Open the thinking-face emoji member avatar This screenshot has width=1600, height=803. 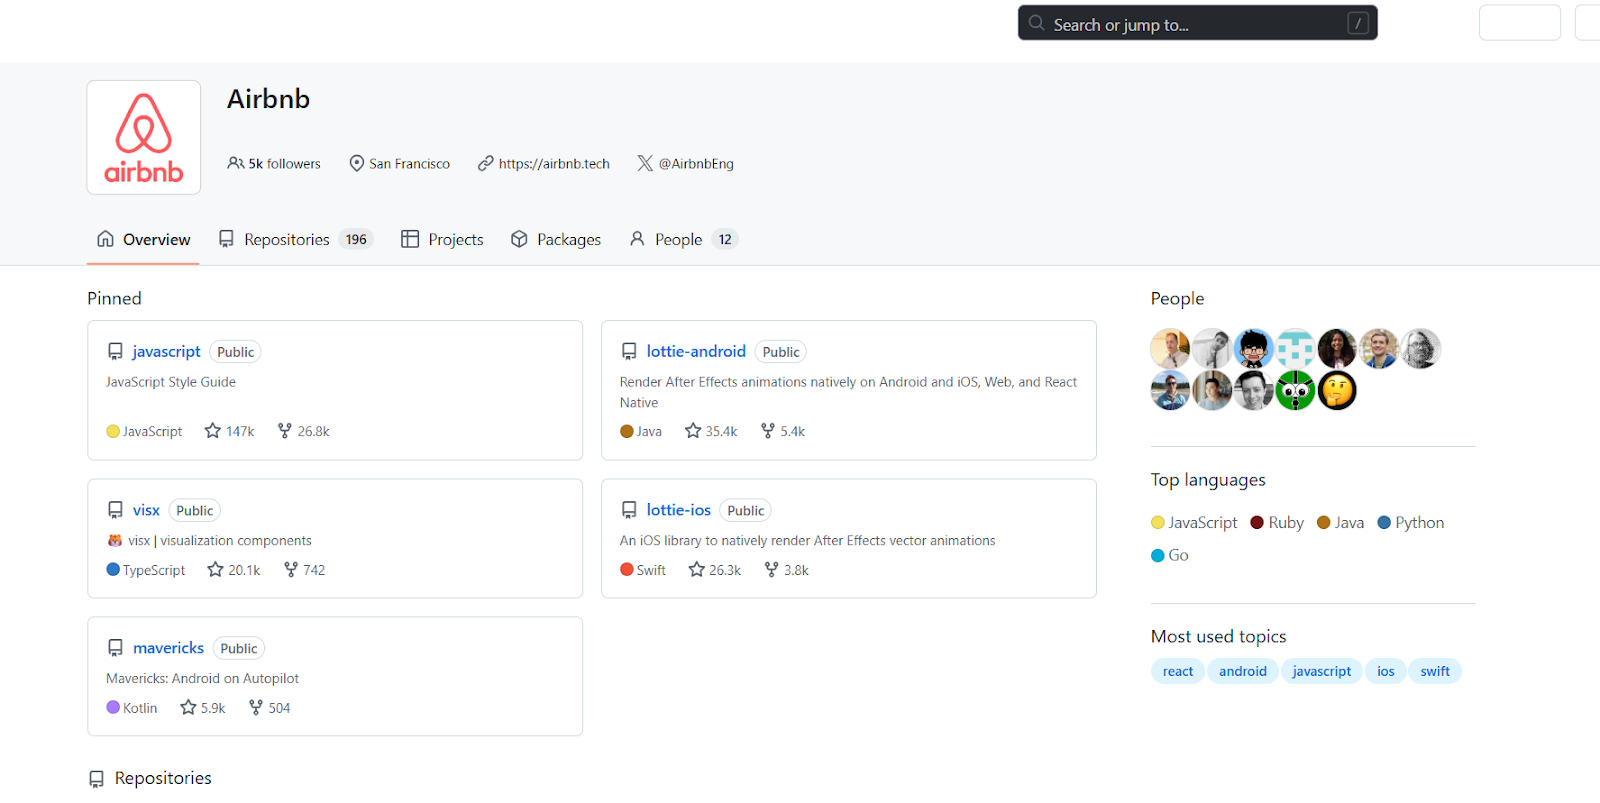coord(1337,391)
